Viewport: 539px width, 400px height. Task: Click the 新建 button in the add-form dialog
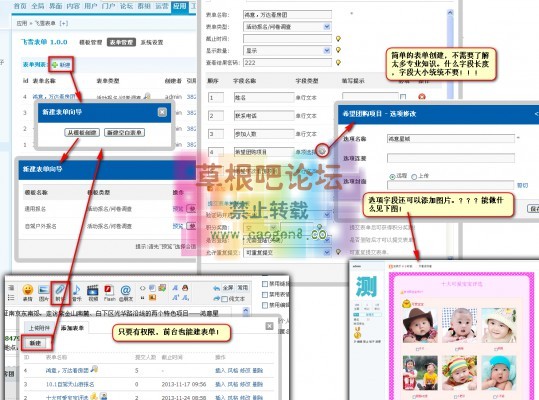(35, 343)
